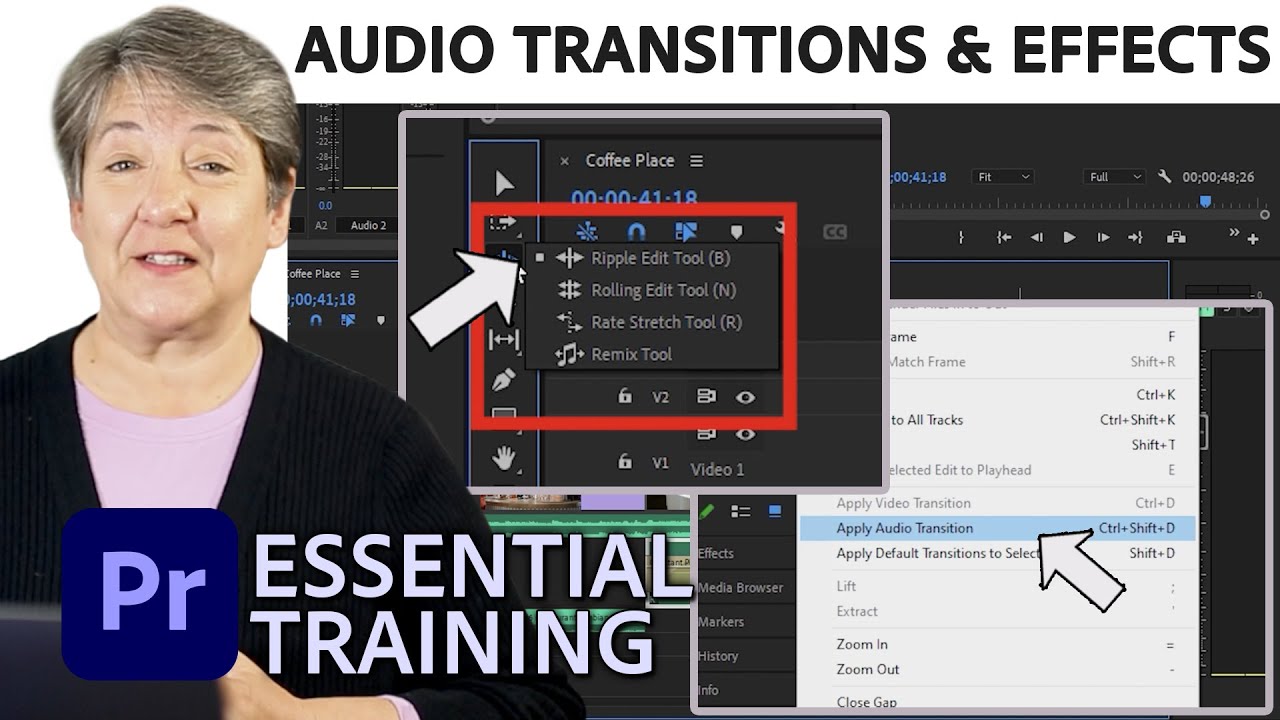This screenshot has width=1280, height=720.
Task: Open the Coffee Place panel hamburger menu
Action: pos(696,161)
